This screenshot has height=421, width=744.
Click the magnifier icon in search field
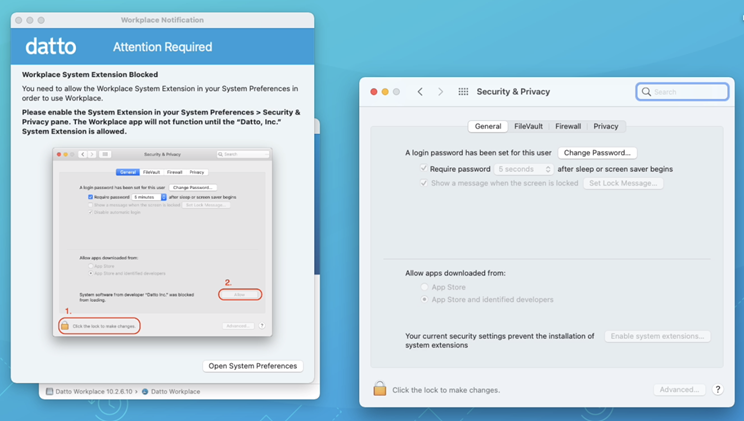pyautogui.click(x=647, y=92)
